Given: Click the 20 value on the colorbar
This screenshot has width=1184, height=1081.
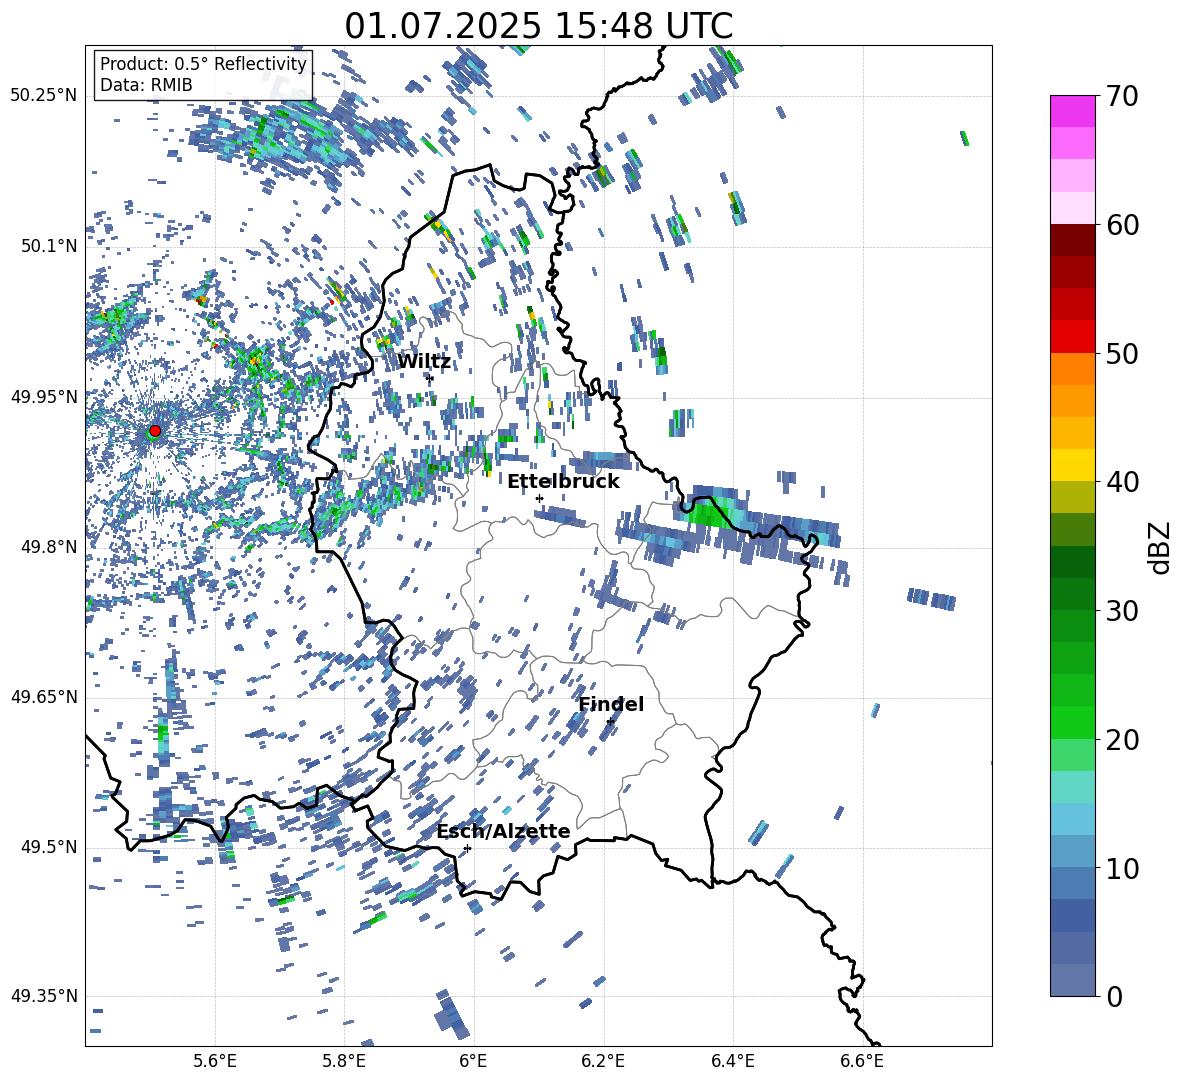Looking at the screenshot, I should pyautogui.click(x=1122, y=739).
